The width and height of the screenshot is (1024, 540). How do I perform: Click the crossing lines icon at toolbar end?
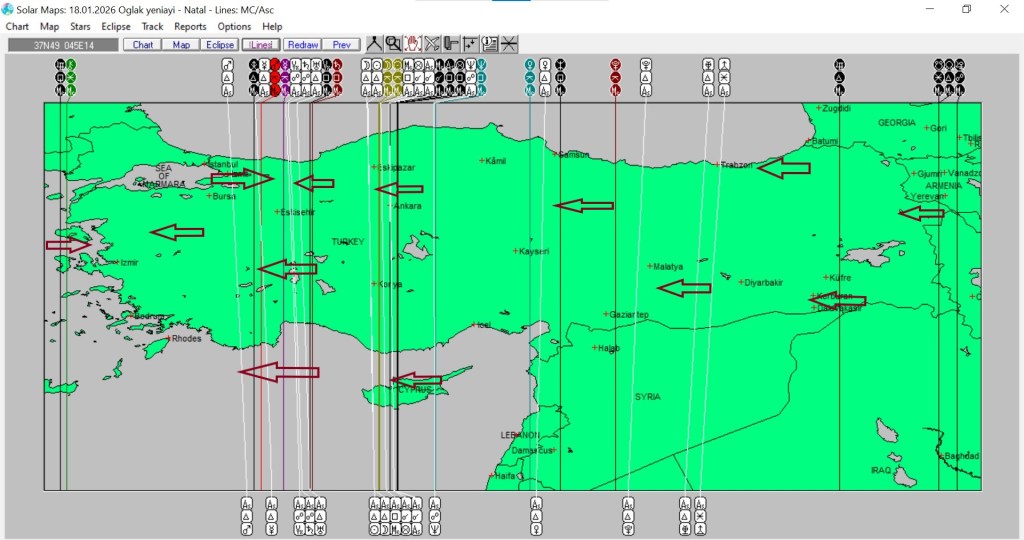coord(509,43)
